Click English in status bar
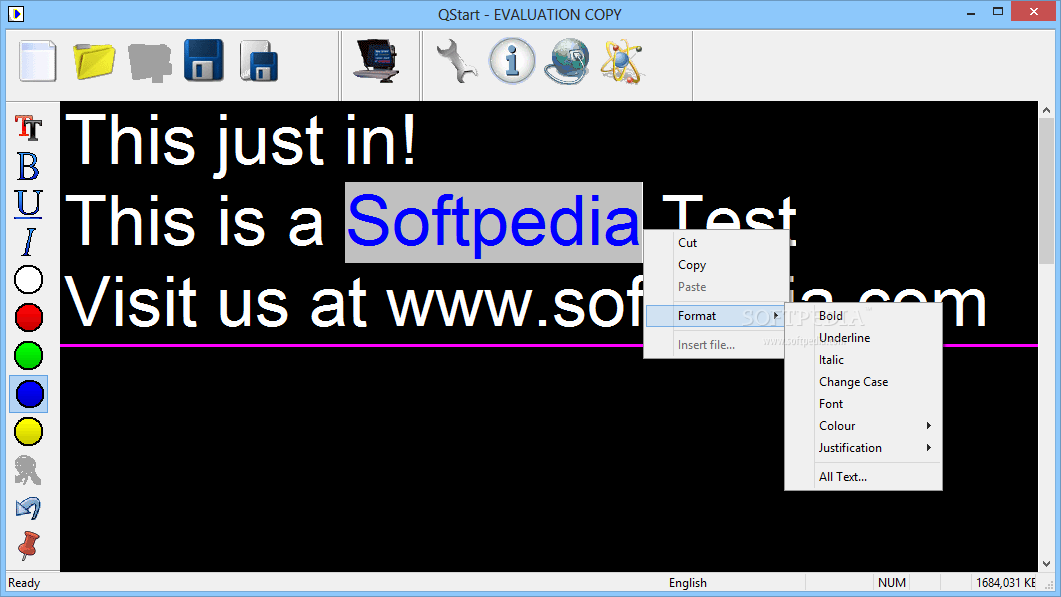Viewport: 1061px width, 597px height. pyautogui.click(x=687, y=583)
